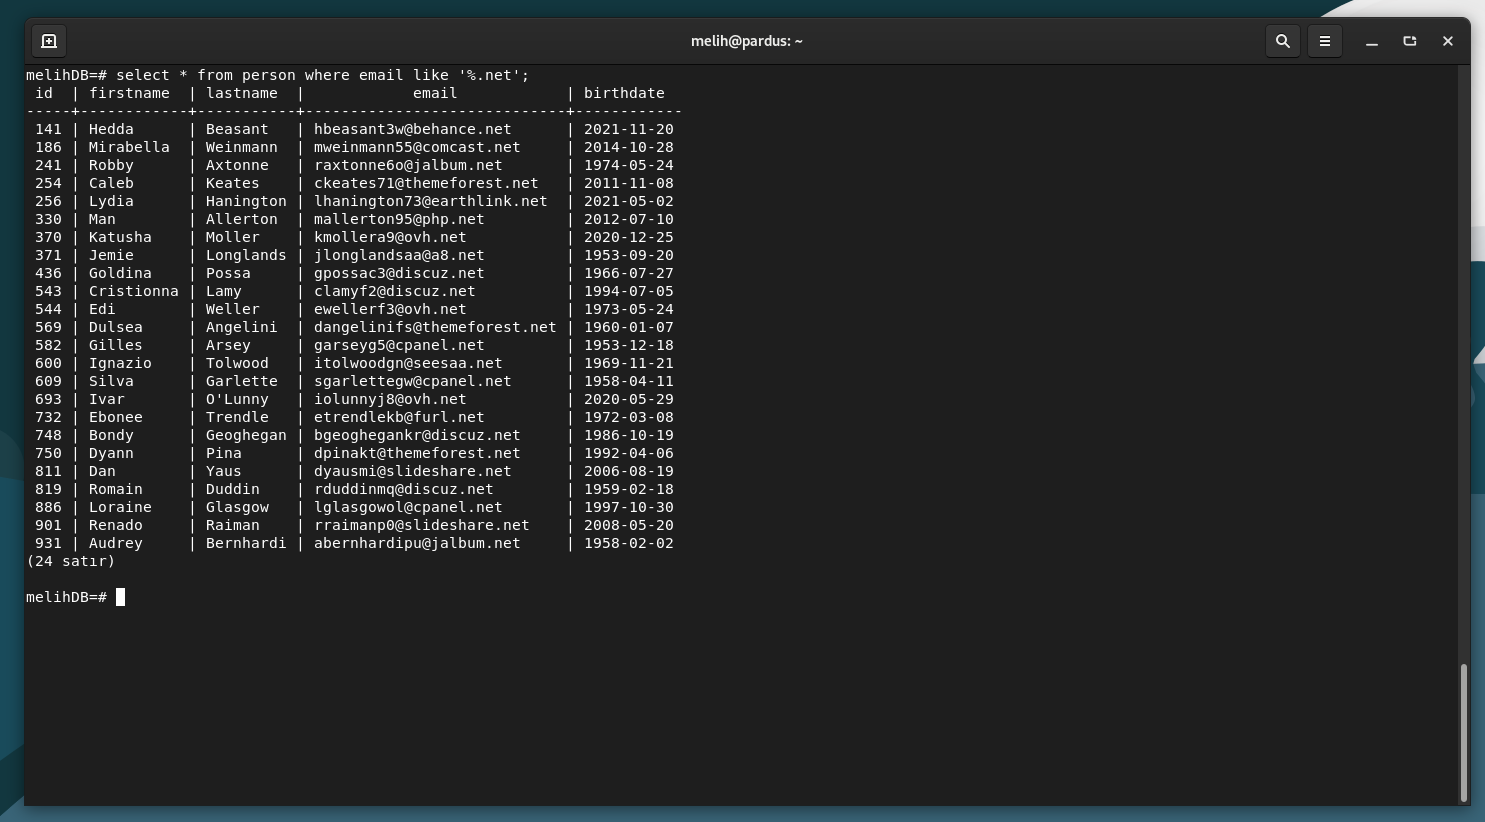Maximize the terminal window
1485x822 pixels.
click(1410, 41)
